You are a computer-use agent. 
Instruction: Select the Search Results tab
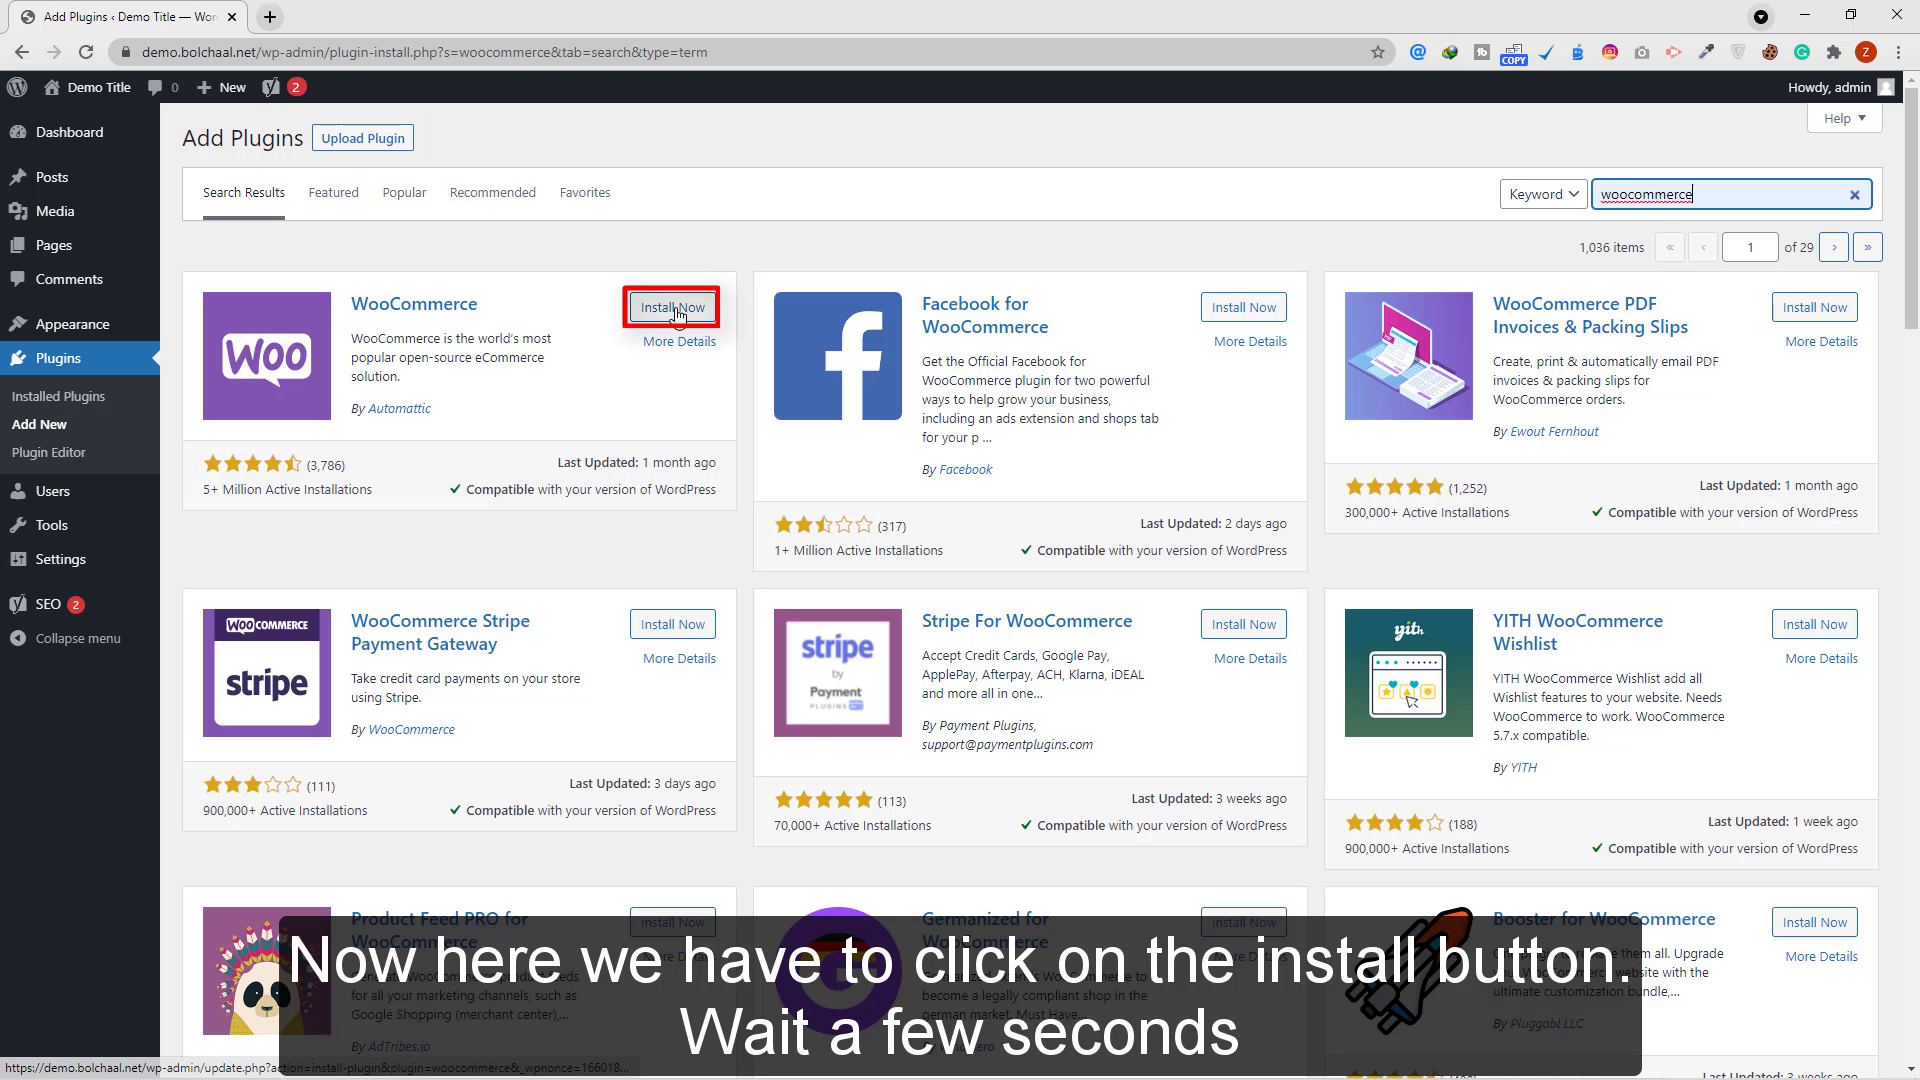pos(244,192)
